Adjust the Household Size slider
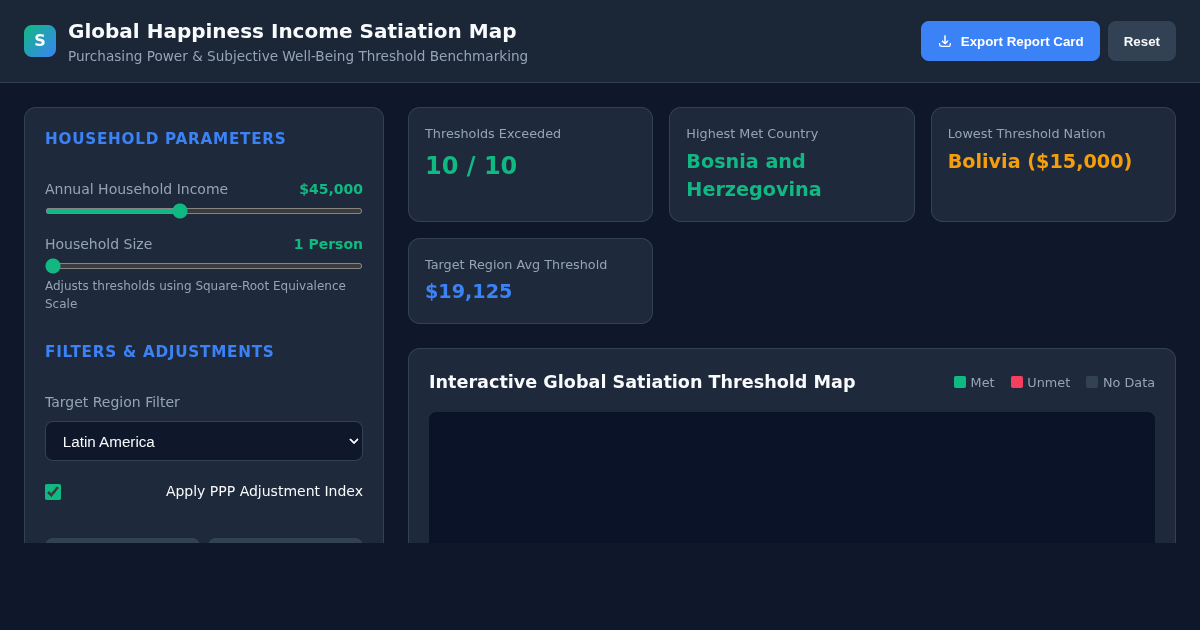Image resolution: width=1200 pixels, height=630 pixels. (204, 266)
